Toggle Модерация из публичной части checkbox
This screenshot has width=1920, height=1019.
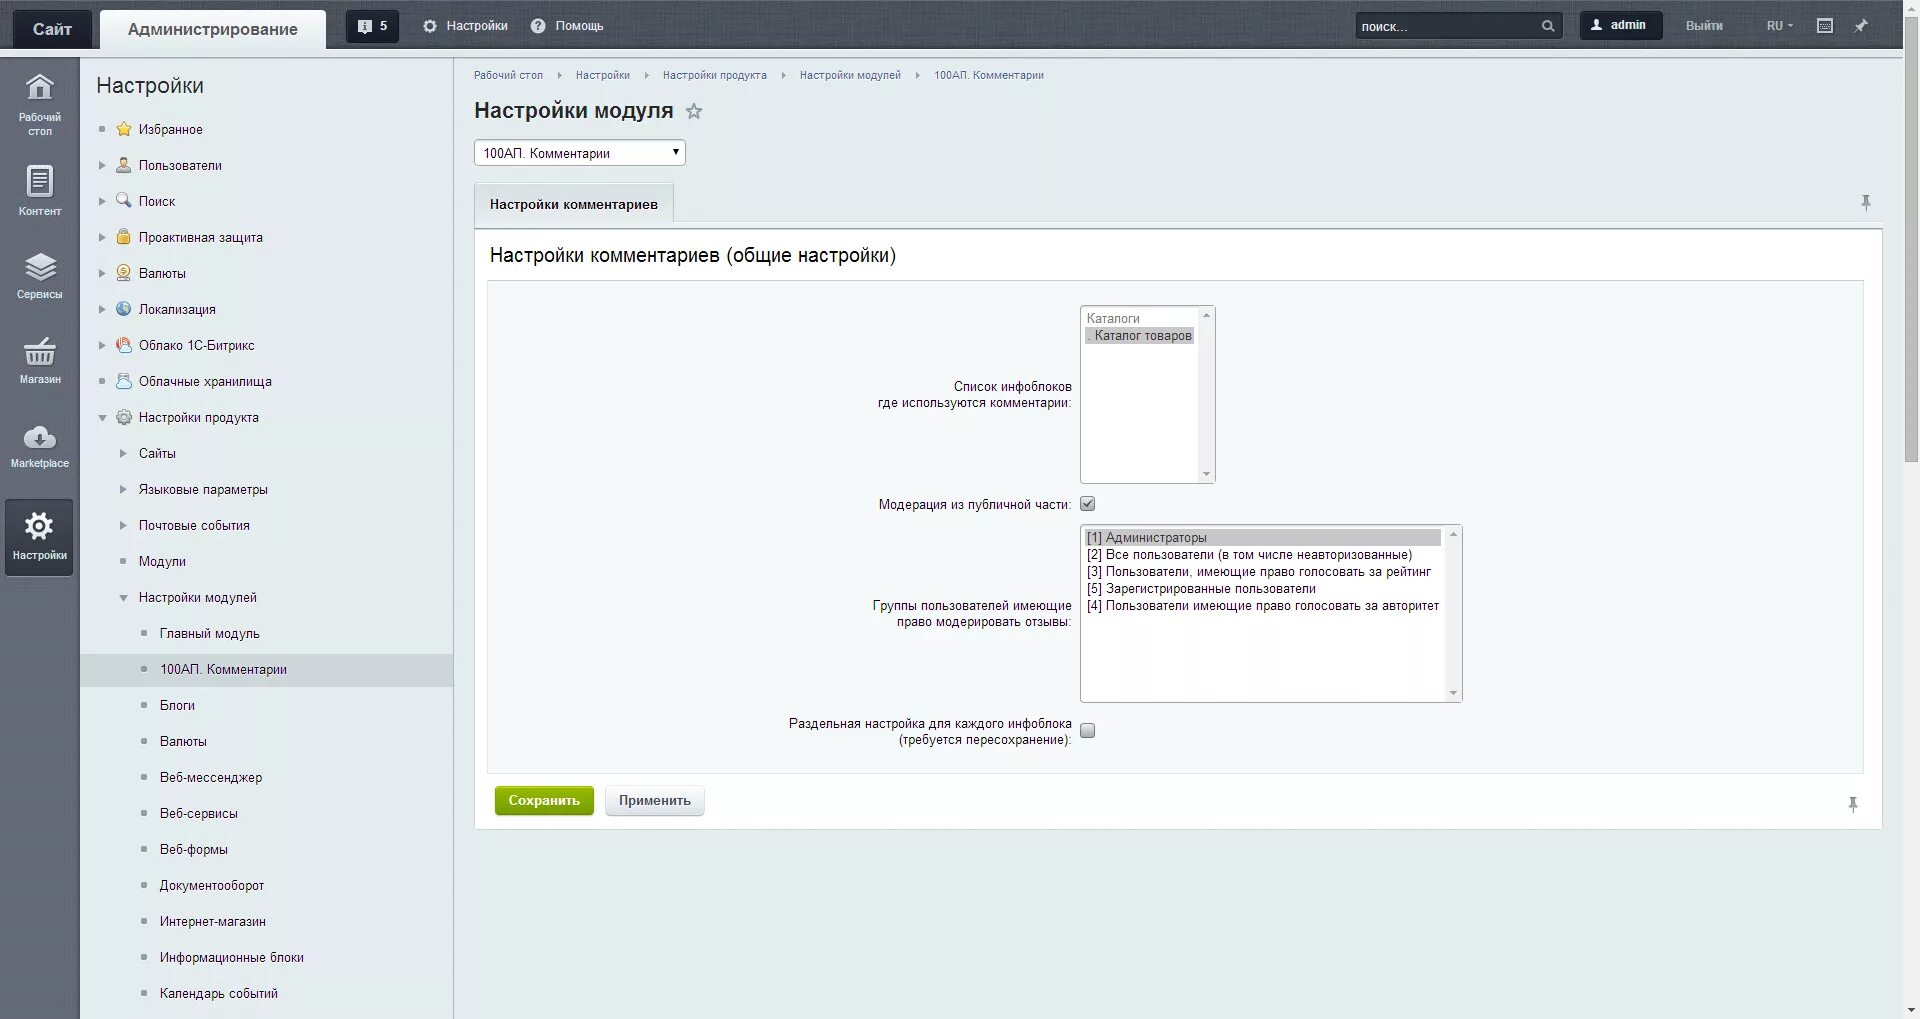click(1088, 504)
